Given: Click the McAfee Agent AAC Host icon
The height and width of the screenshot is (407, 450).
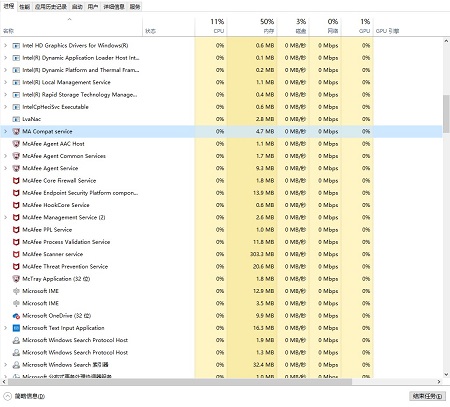Looking at the screenshot, I should [x=16, y=144].
